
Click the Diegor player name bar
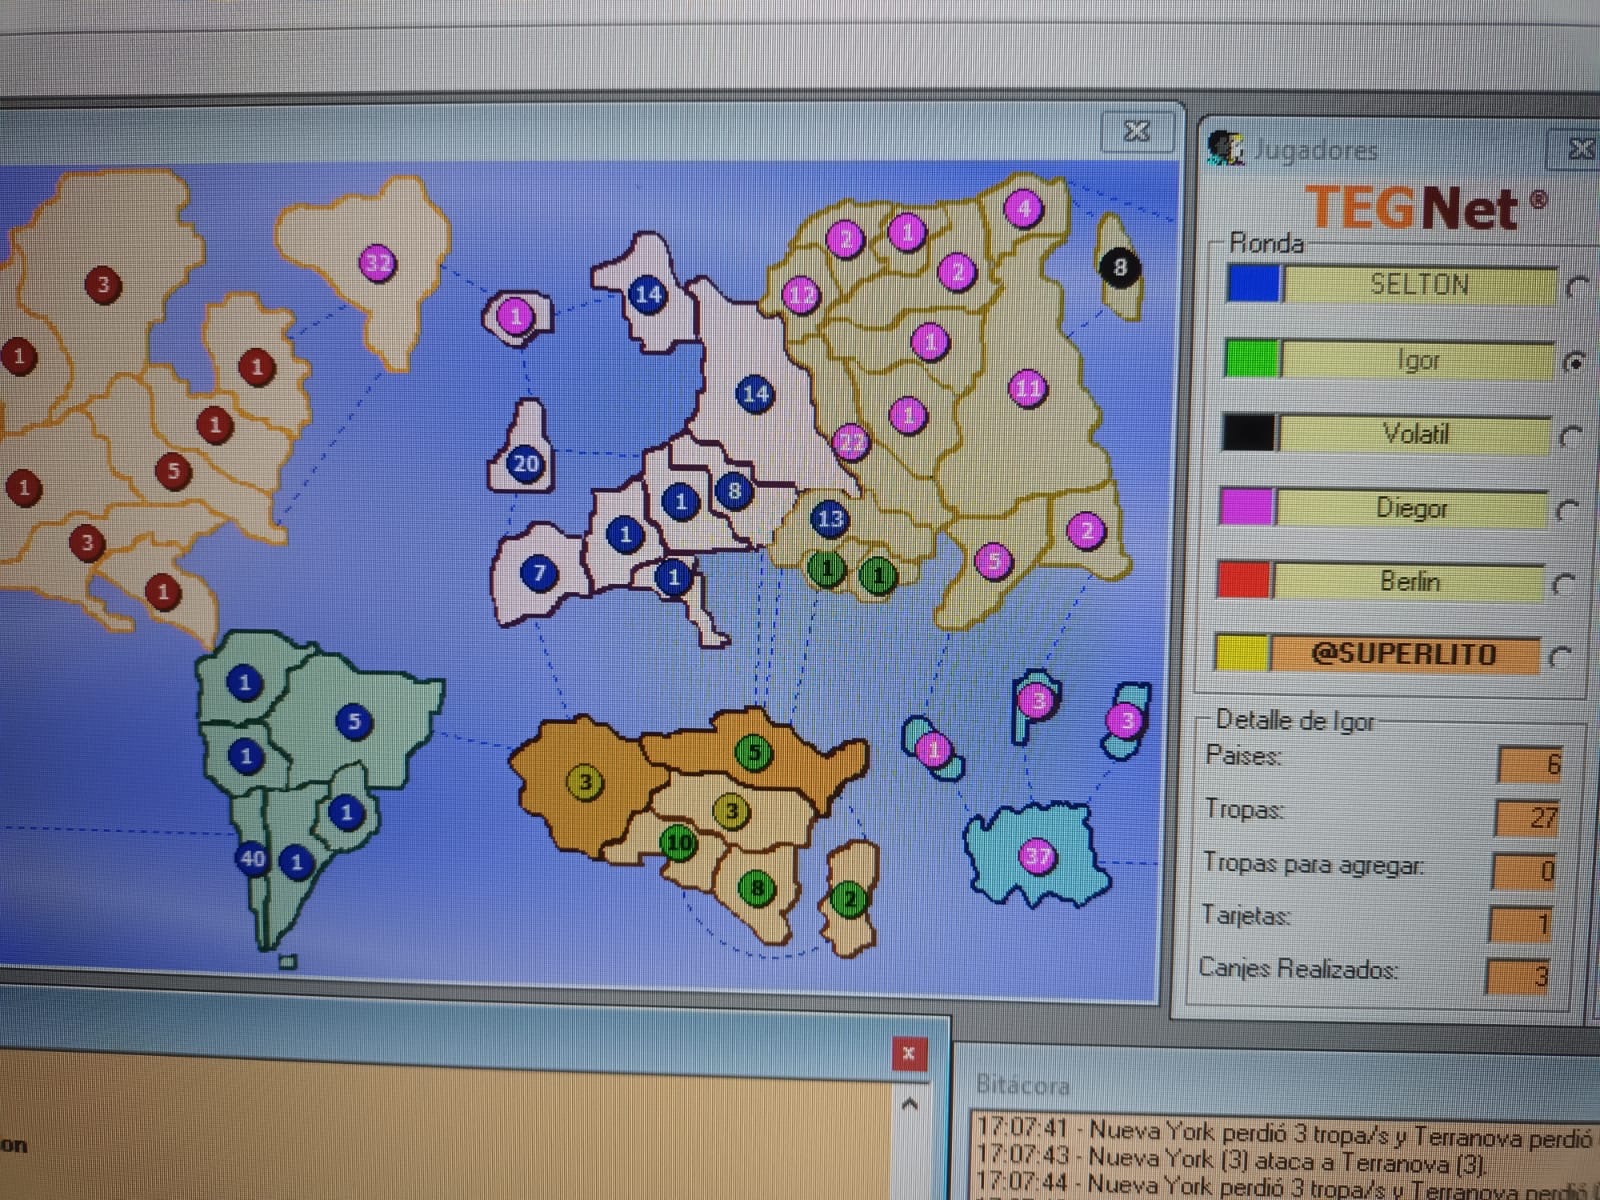1411,509
